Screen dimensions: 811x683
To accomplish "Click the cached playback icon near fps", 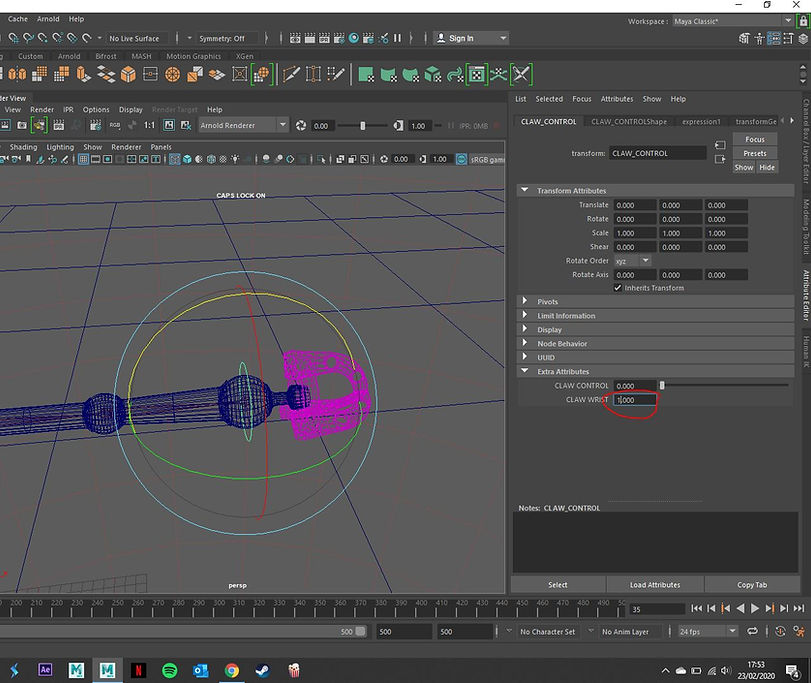I will pos(780,631).
